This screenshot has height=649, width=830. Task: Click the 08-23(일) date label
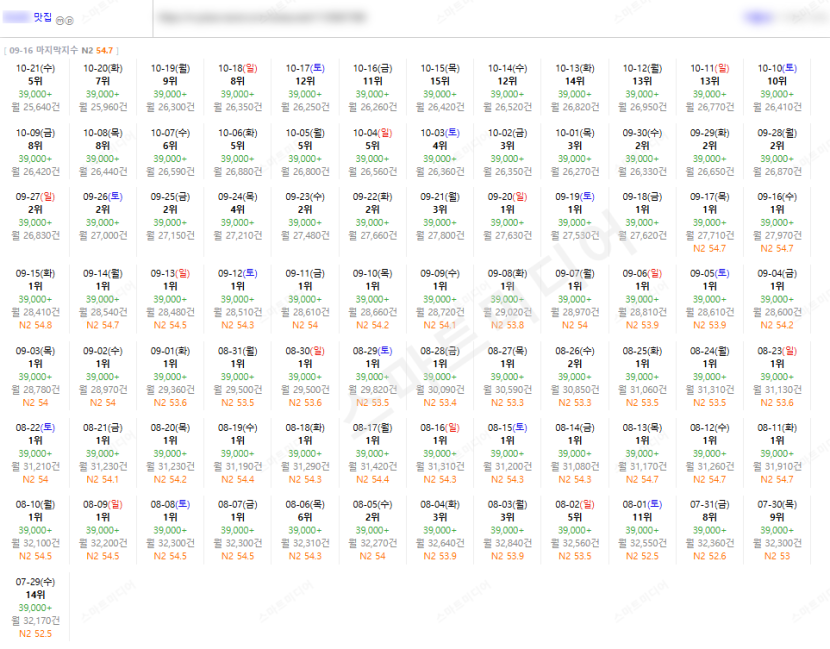point(777,351)
